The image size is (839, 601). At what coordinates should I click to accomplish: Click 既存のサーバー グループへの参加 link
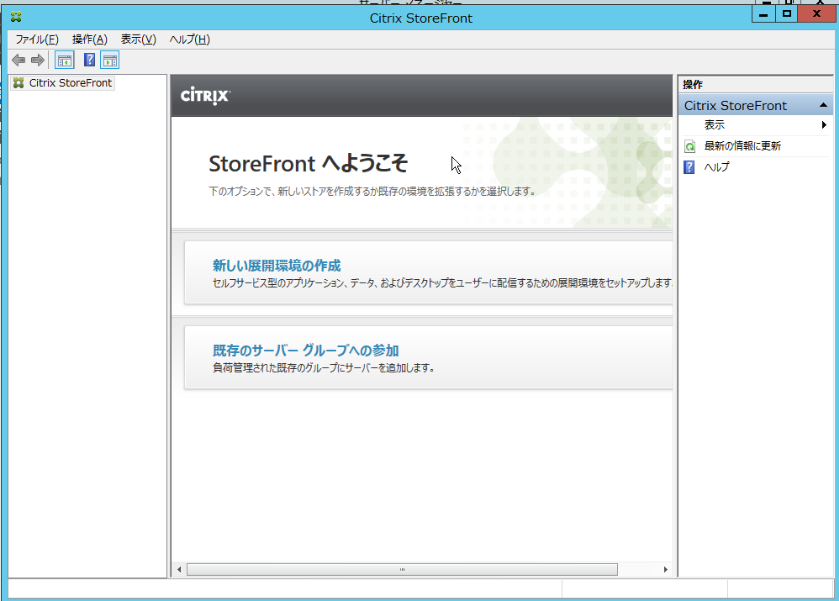[x=306, y=351]
